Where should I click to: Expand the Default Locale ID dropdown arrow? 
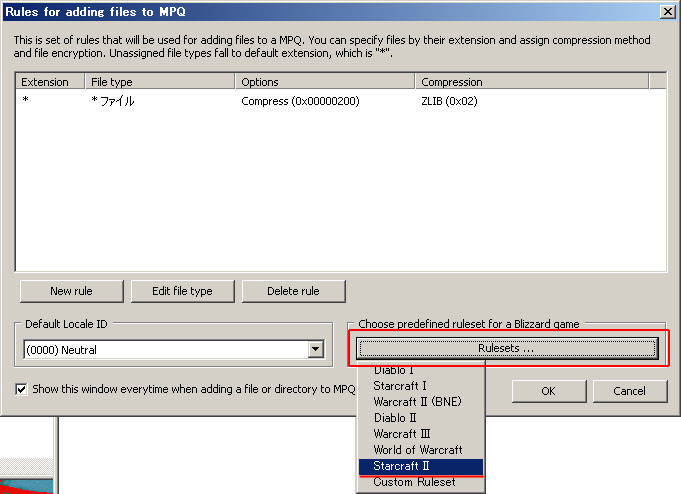pyautogui.click(x=316, y=349)
